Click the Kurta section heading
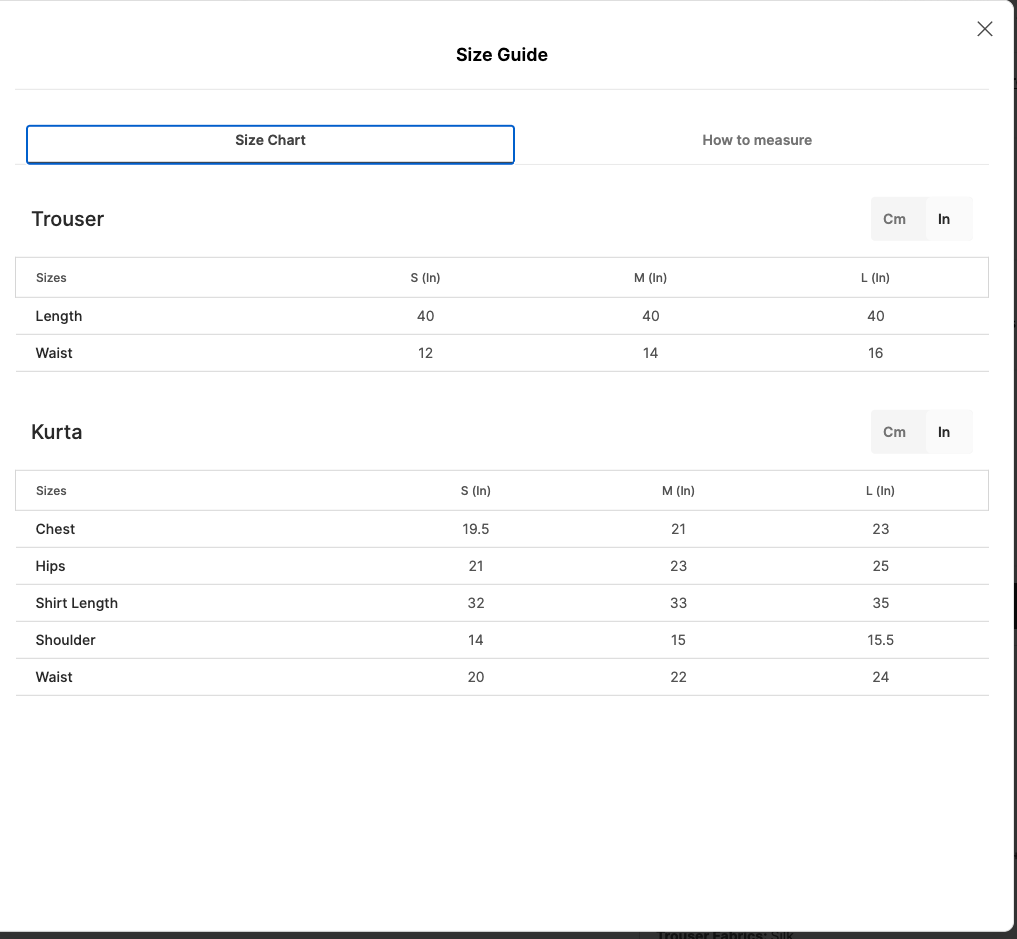1017x939 pixels. (57, 432)
